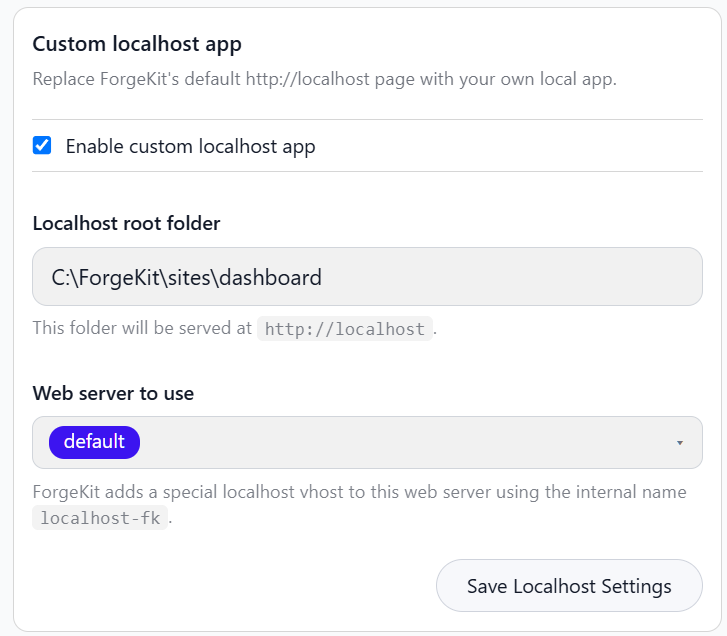The height and width of the screenshot is (636, 727).
Task: Open the Web server to use dropdown
Action: [x=367, y=442]
